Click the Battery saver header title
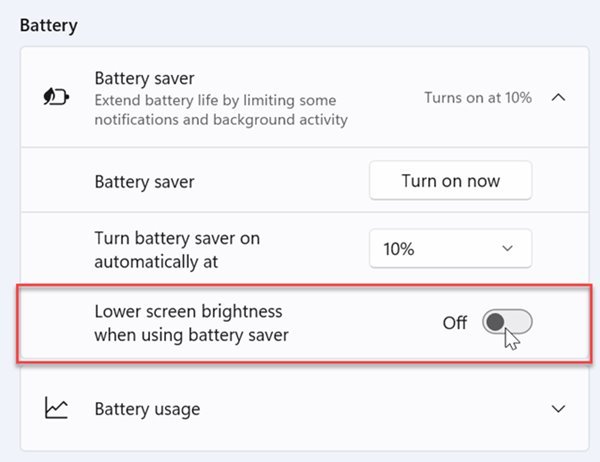Image resolution: width=600 pixels, height=462 pixels. [x=144, y=78]
